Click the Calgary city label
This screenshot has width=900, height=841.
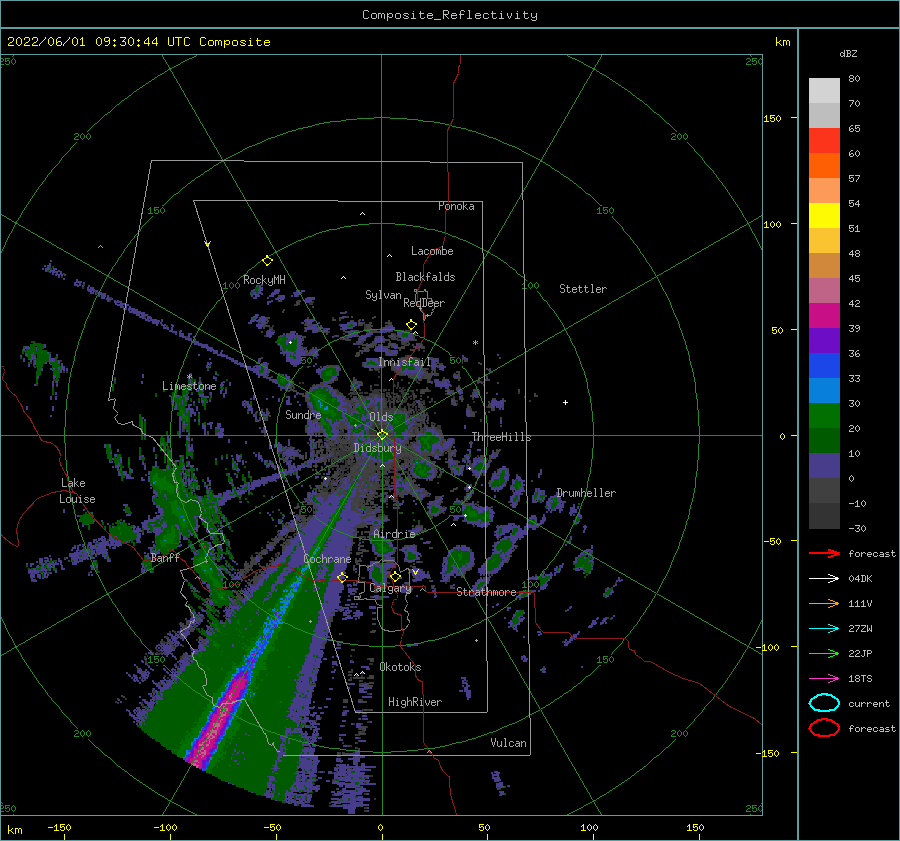[390, 588]
